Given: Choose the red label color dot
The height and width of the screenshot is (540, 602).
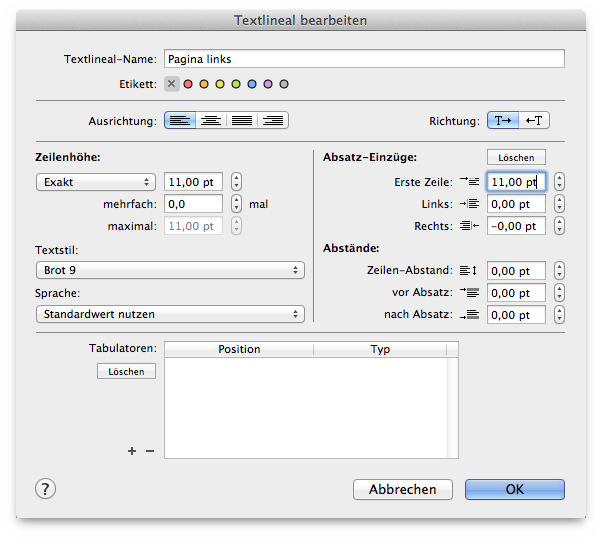Looking at the screenshot, I should coord(188,84).
